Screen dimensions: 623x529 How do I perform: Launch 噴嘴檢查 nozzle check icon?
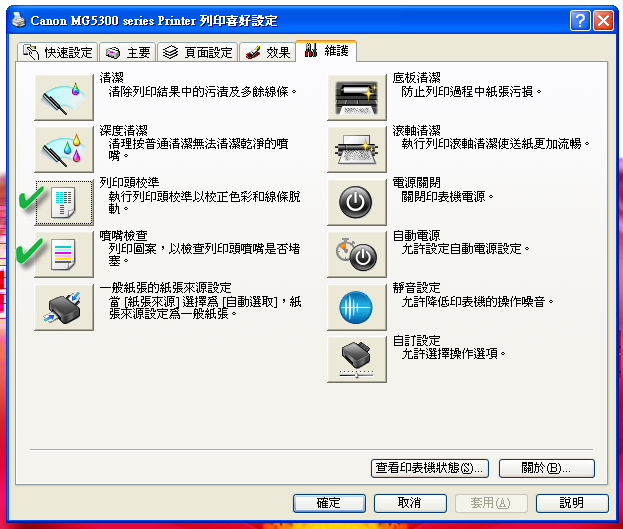pyautogui.click(x=64, y=254)
